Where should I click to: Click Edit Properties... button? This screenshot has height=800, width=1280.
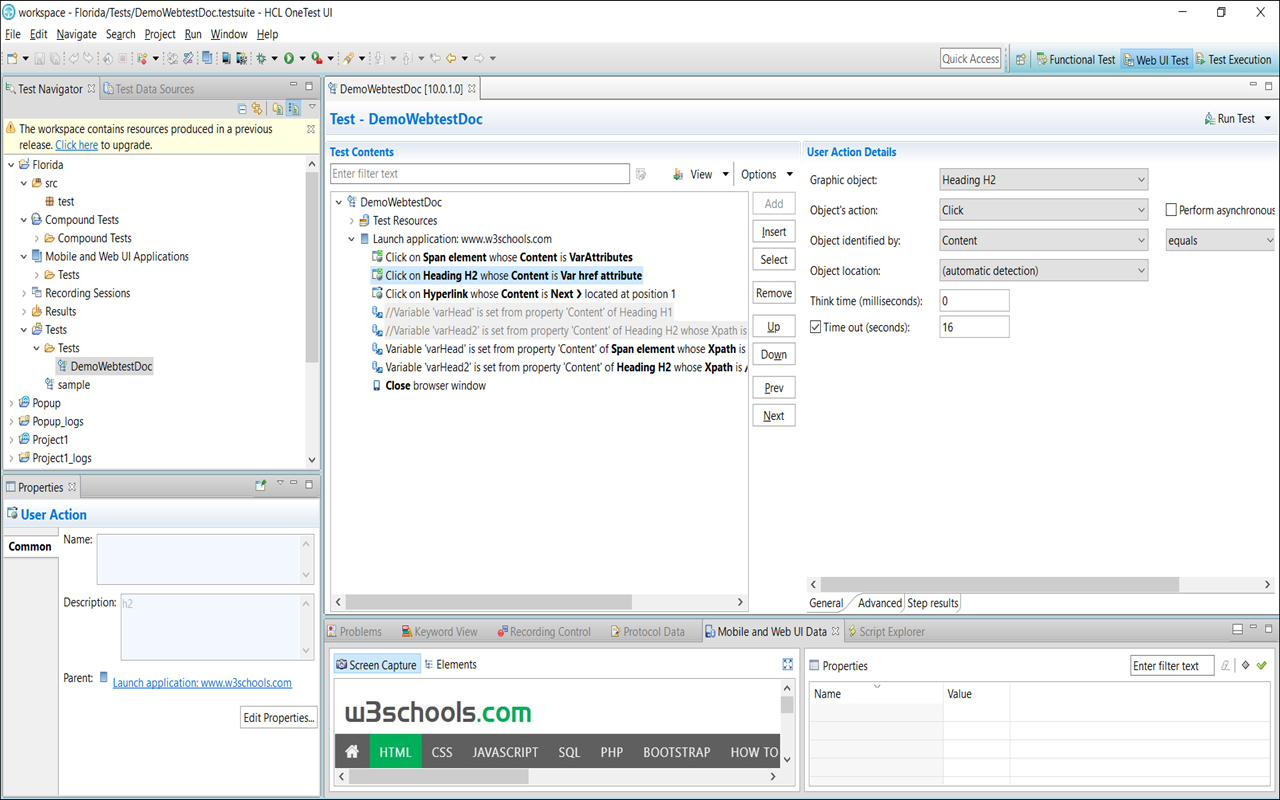(x=279, y=717)
